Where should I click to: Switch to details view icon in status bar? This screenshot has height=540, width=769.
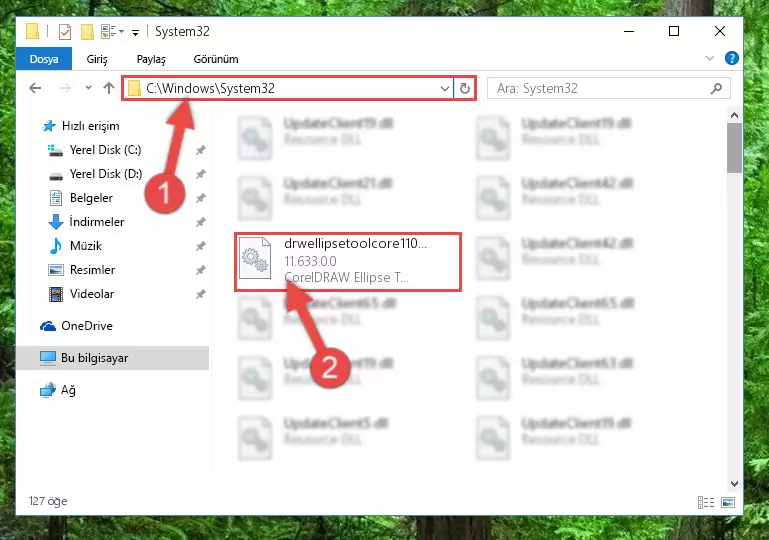coord(706,502)
